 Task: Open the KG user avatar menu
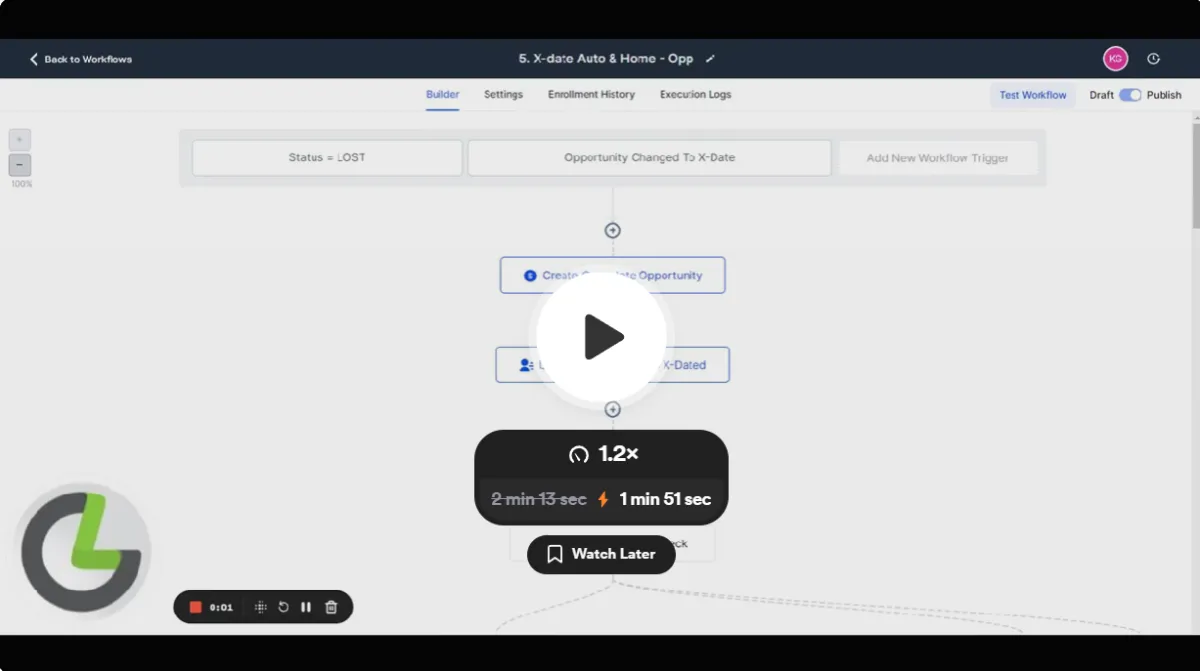1115,59
